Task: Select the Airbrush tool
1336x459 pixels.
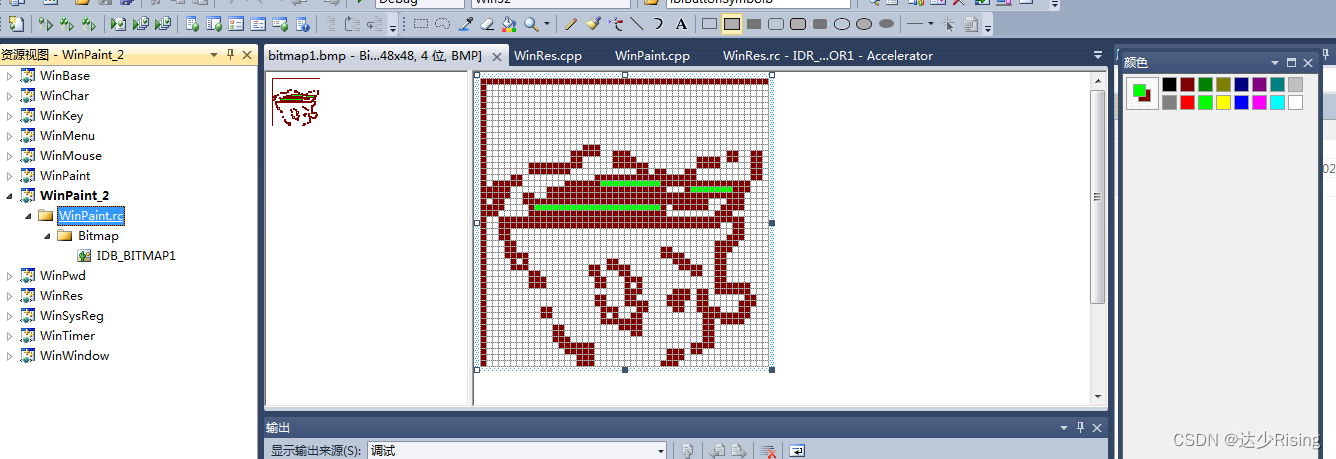Action: (616, 23)
